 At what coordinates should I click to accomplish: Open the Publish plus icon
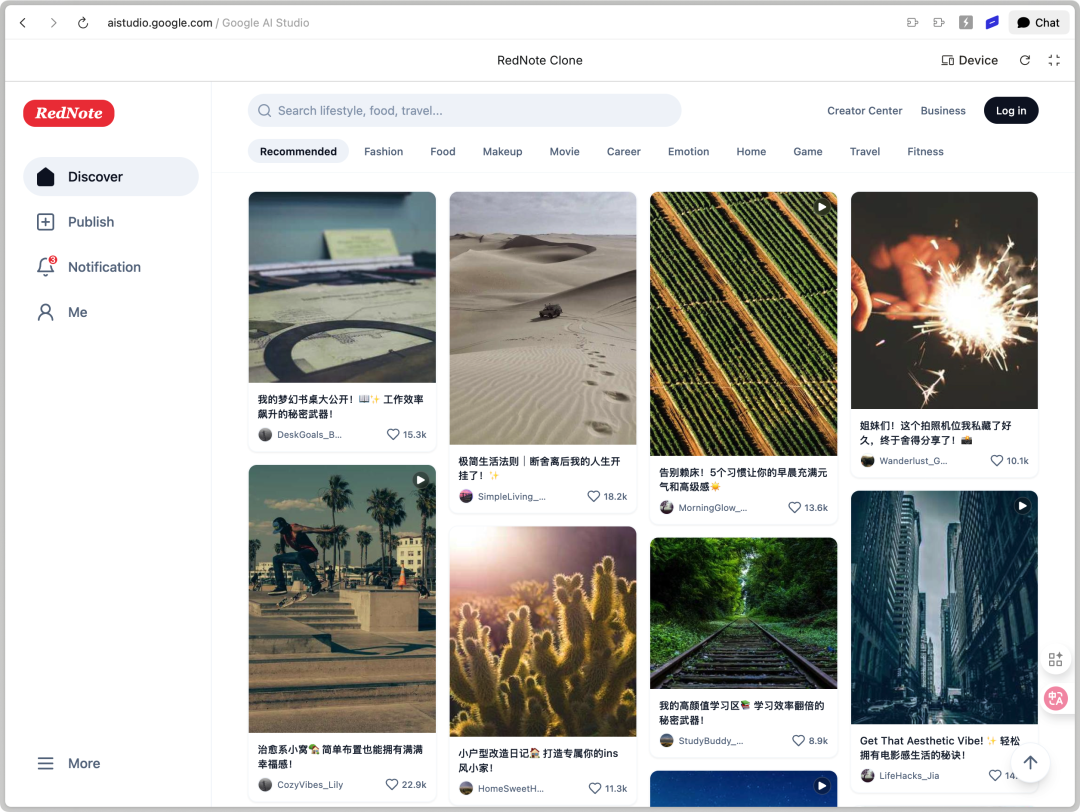coord(45,221)
